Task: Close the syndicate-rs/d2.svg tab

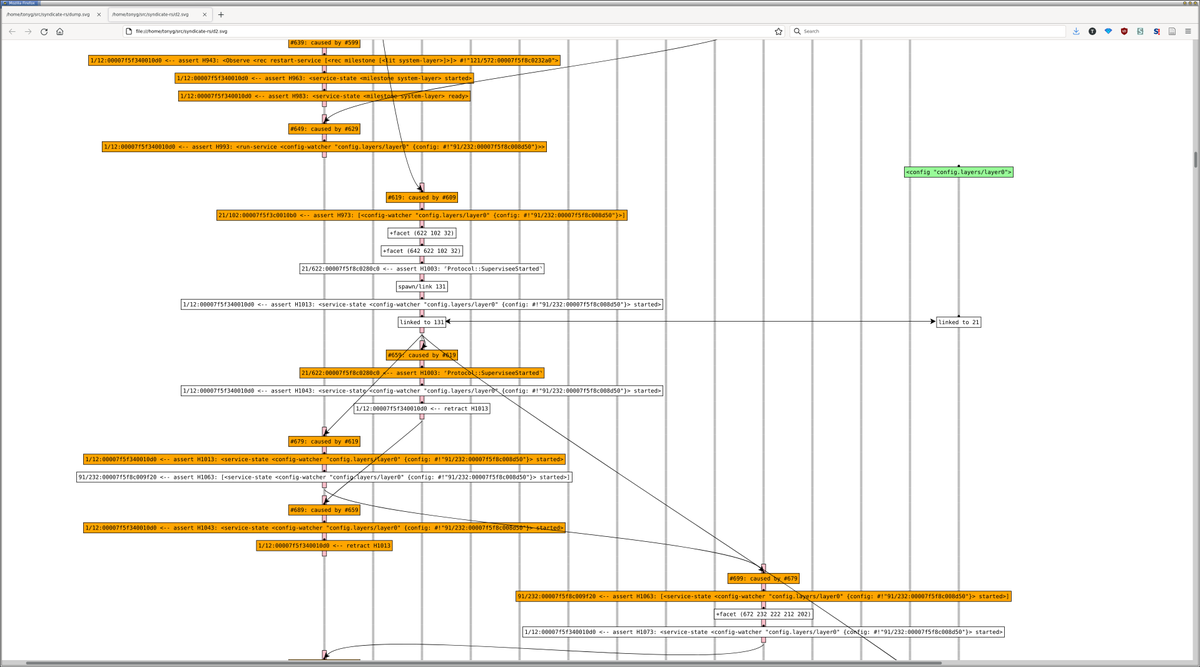Action: [x=203, y=15]
